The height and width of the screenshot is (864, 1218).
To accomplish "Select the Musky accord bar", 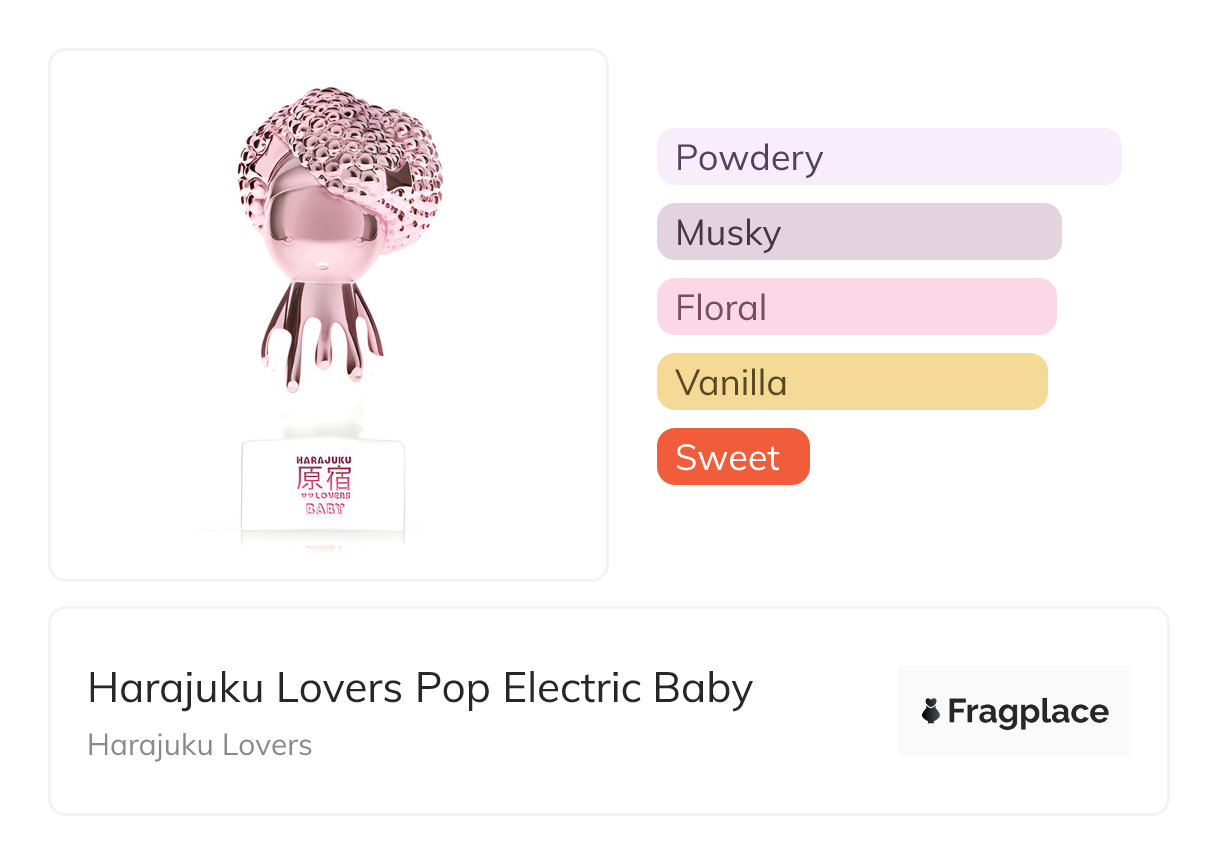I will tap(858, 232).
